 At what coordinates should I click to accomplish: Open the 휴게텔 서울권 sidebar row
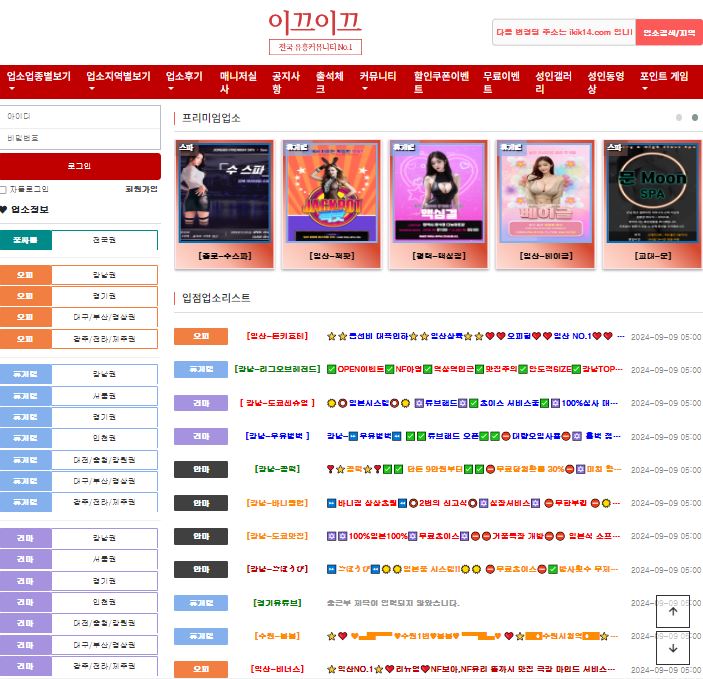tap(79, 396)
